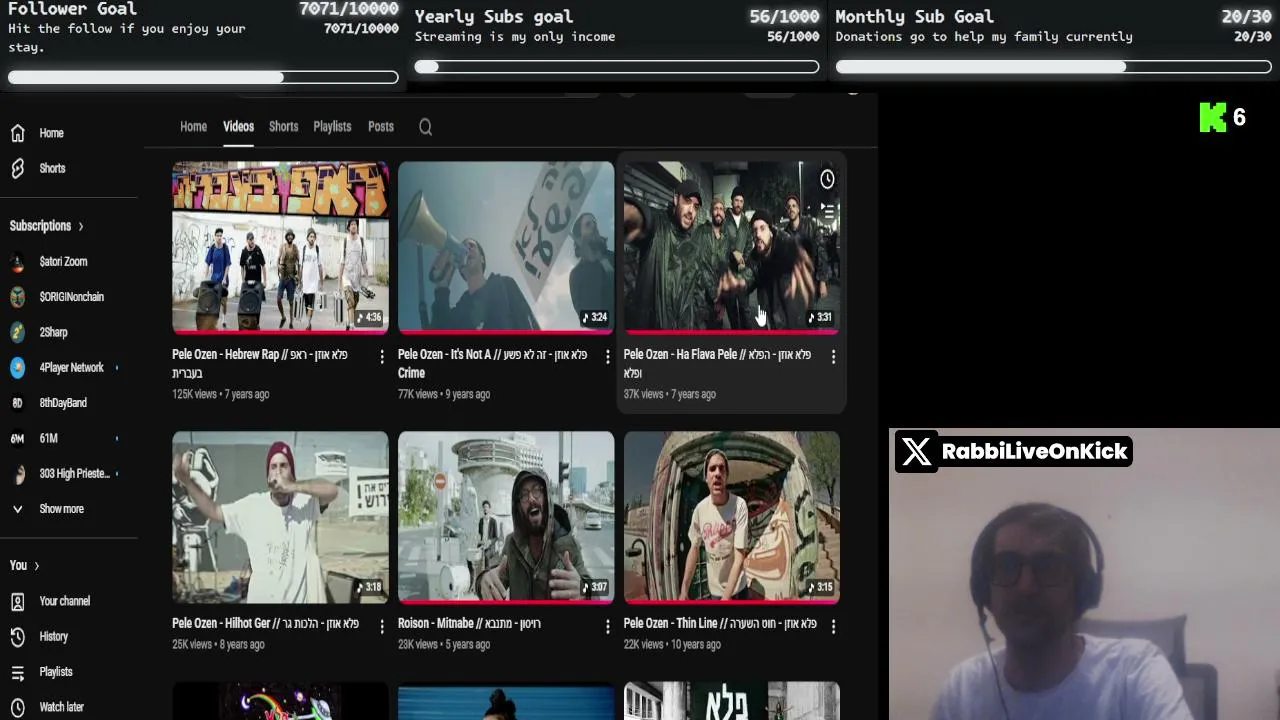Click the Monthly Sub Goal heading
The width and height of the screenshot is (1280, 720).
click(x=915, y=16)
